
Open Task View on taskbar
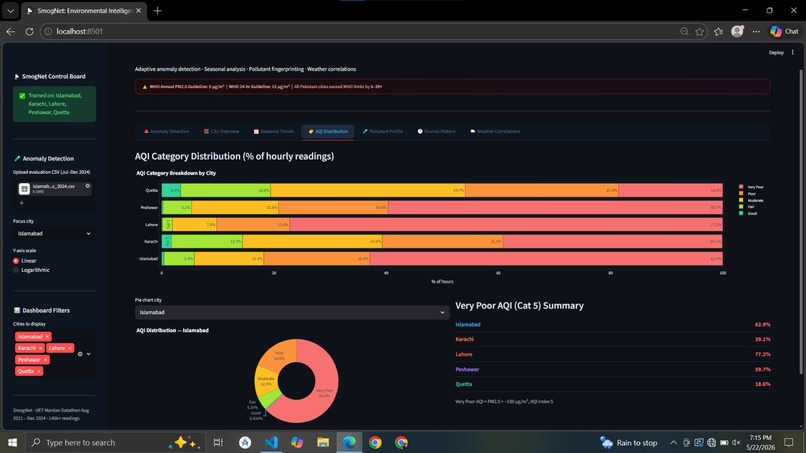click(218, 442)
